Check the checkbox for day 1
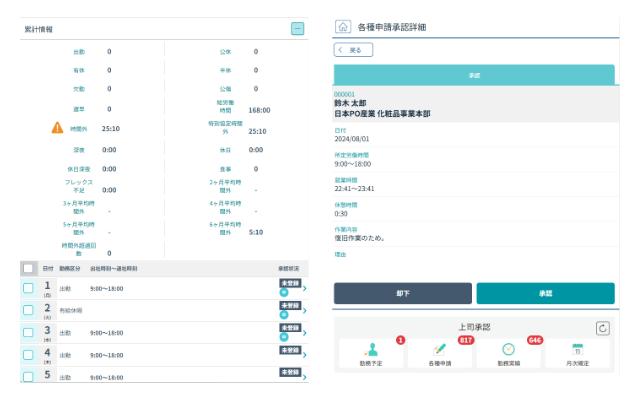The image size is (640, 400). click(x=28, y=288)
